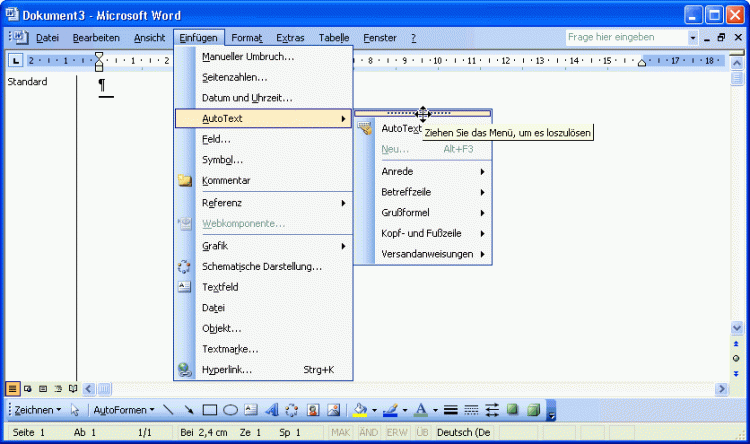The width and height of the screenshot is (750, 444).
Task: Expand the AutoFormen dropdown
Action: point(124,410)
